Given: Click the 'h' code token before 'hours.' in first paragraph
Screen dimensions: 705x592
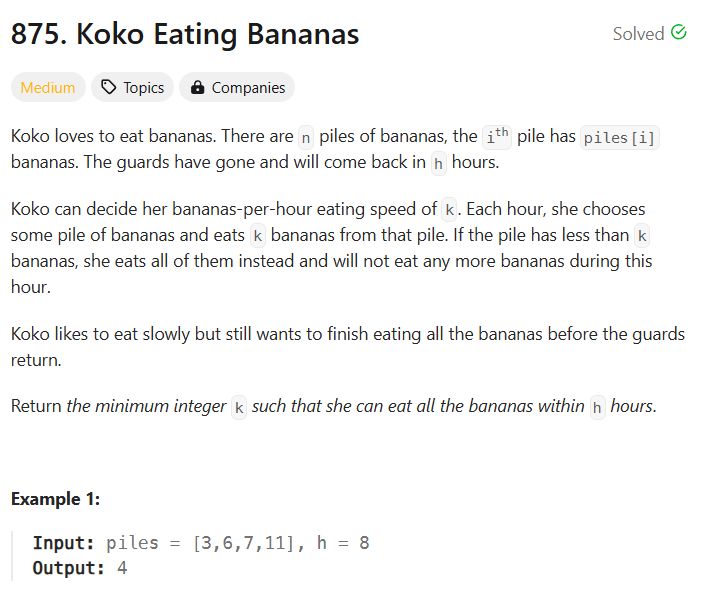Looking at the screenshot, I should coord(438,164).
